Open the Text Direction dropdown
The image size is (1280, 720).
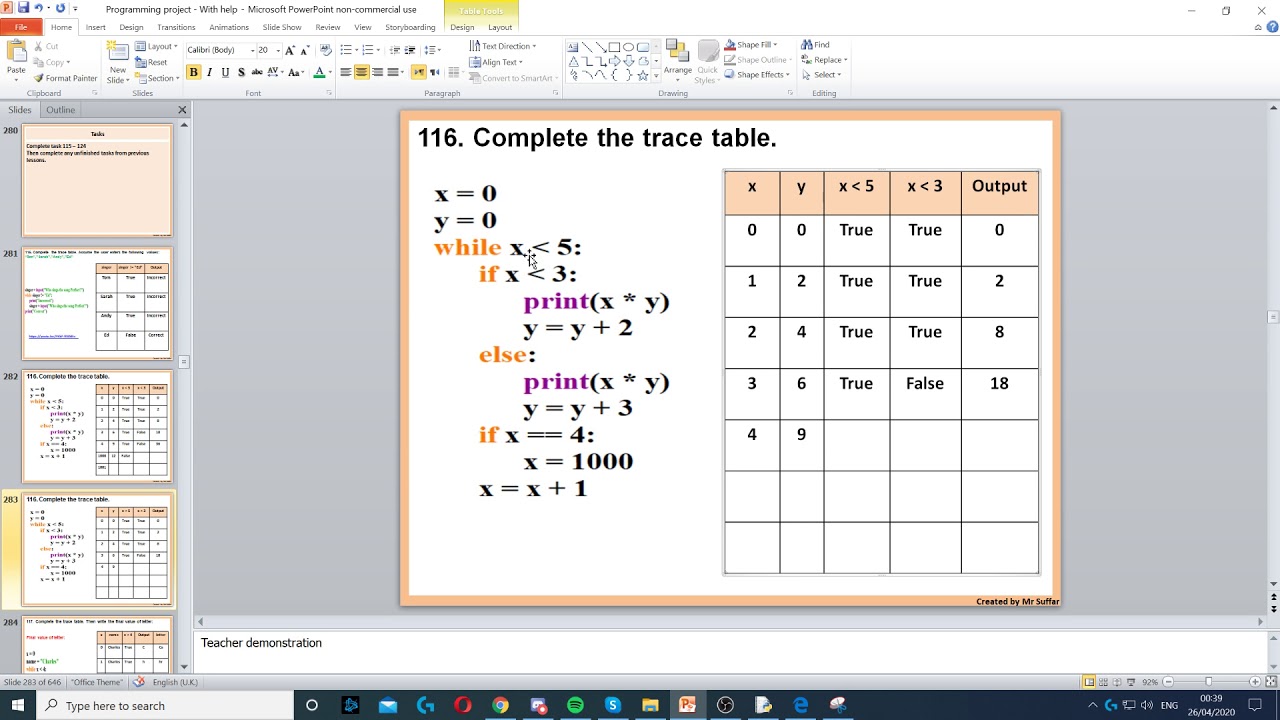coord(503,46)
